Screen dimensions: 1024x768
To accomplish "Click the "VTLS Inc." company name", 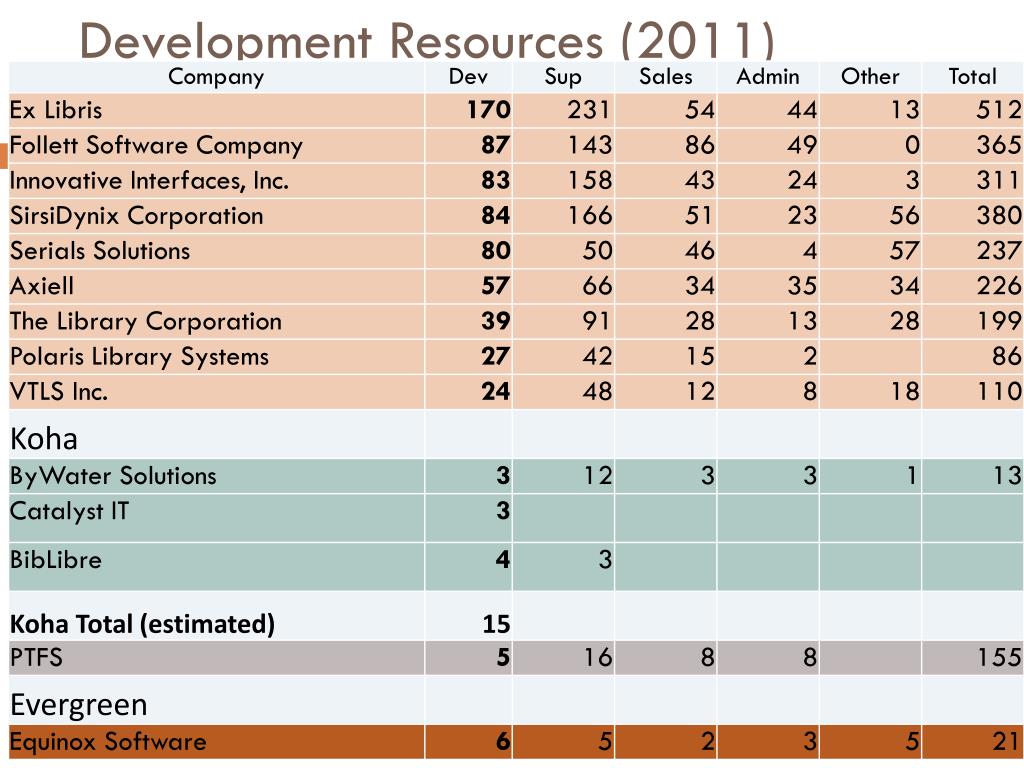I will [x=59, y=392].
